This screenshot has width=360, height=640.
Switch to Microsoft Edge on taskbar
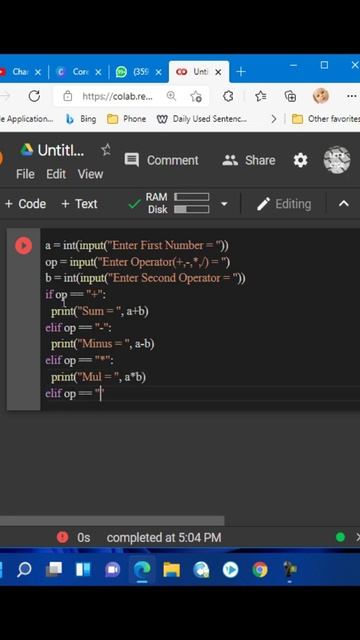click(142, 569)
